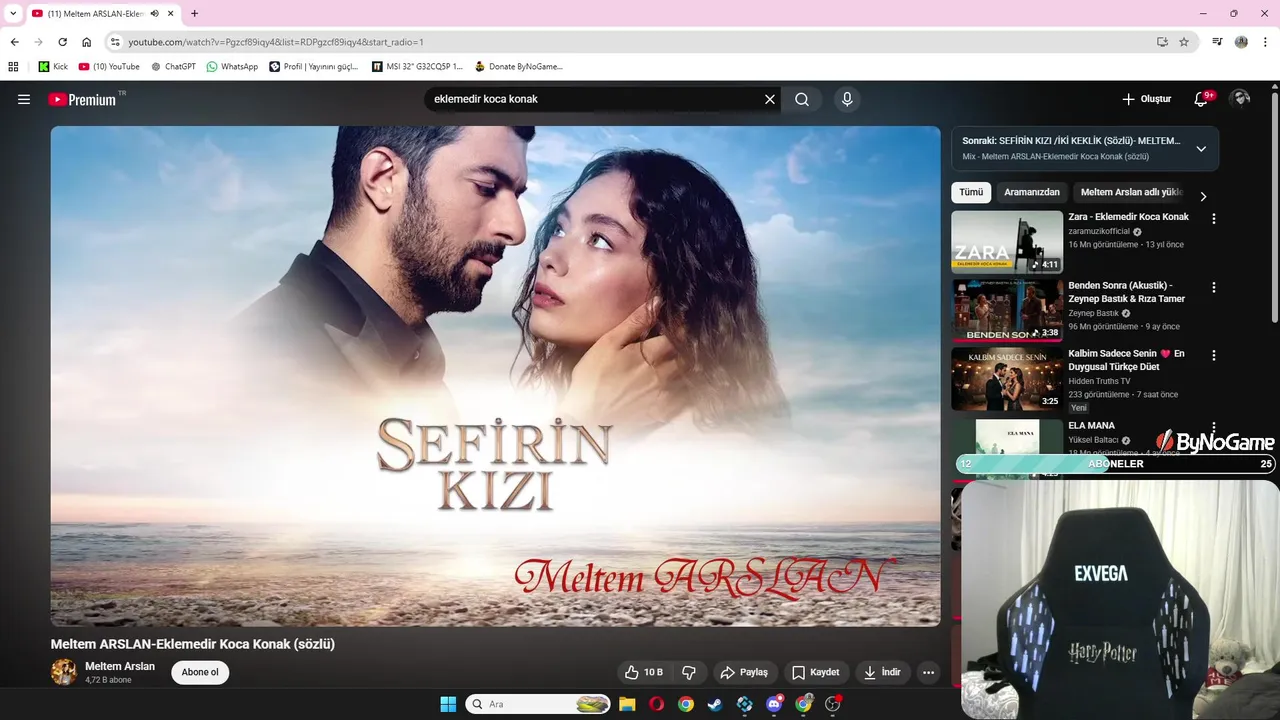Play Benden Sonra (Akustik) thumbnail
1280x720 pixels.
click(x=1007, y=310)
